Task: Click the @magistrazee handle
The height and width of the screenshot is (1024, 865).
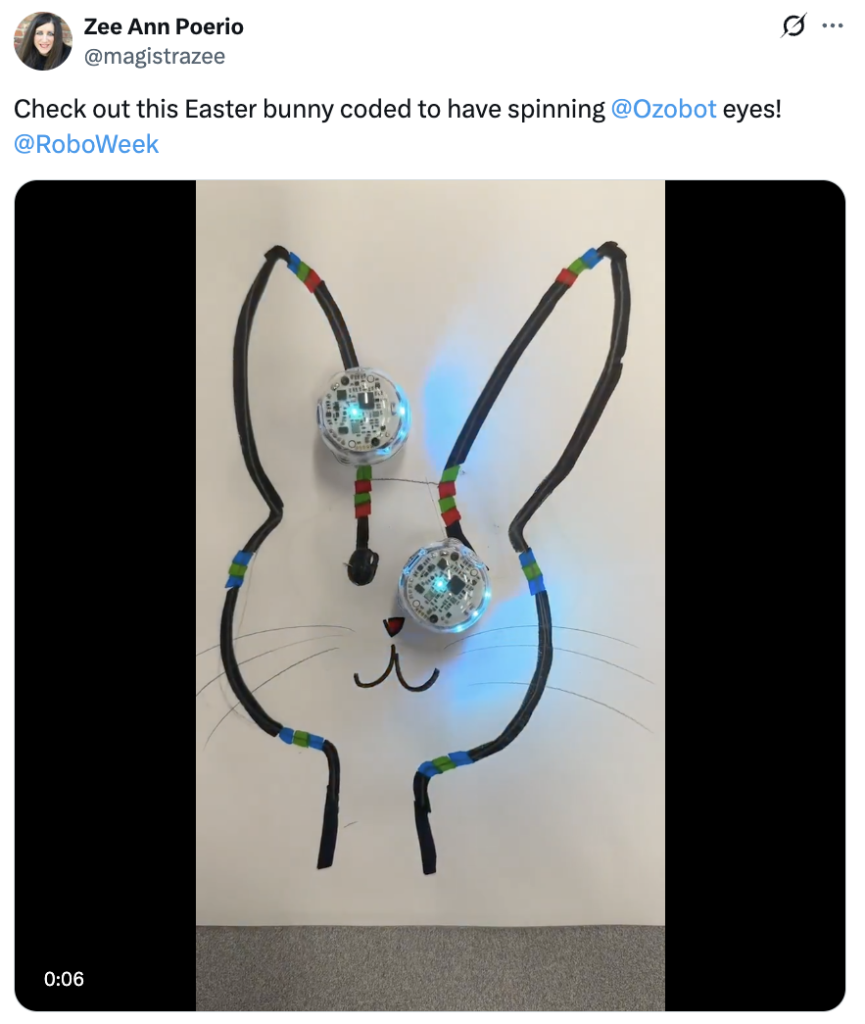Action: click(154, 57)
